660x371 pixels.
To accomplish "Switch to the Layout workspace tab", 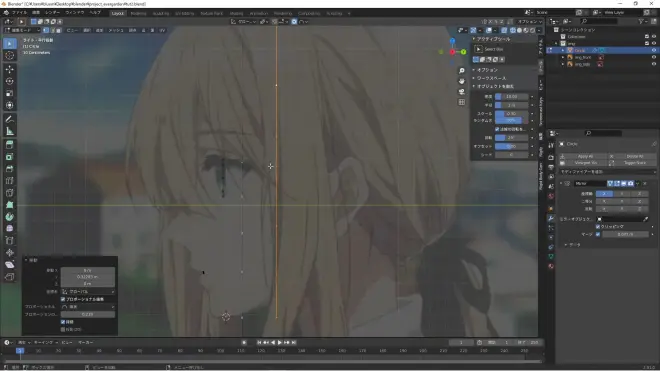I will 117,13.
